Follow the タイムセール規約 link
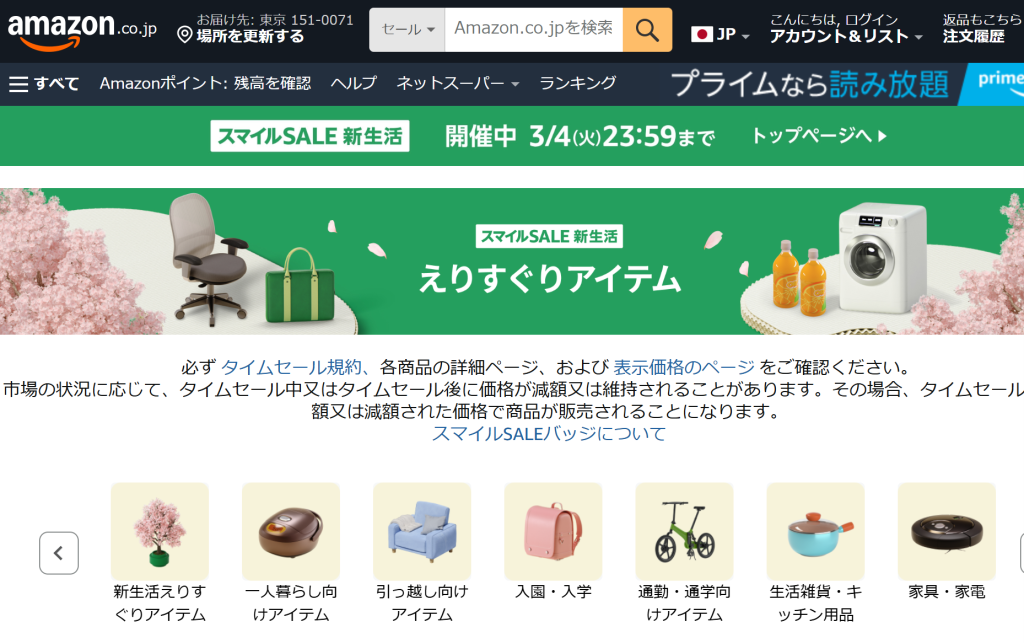Viewport: 1024px width, 643px height. pos(291,367)
